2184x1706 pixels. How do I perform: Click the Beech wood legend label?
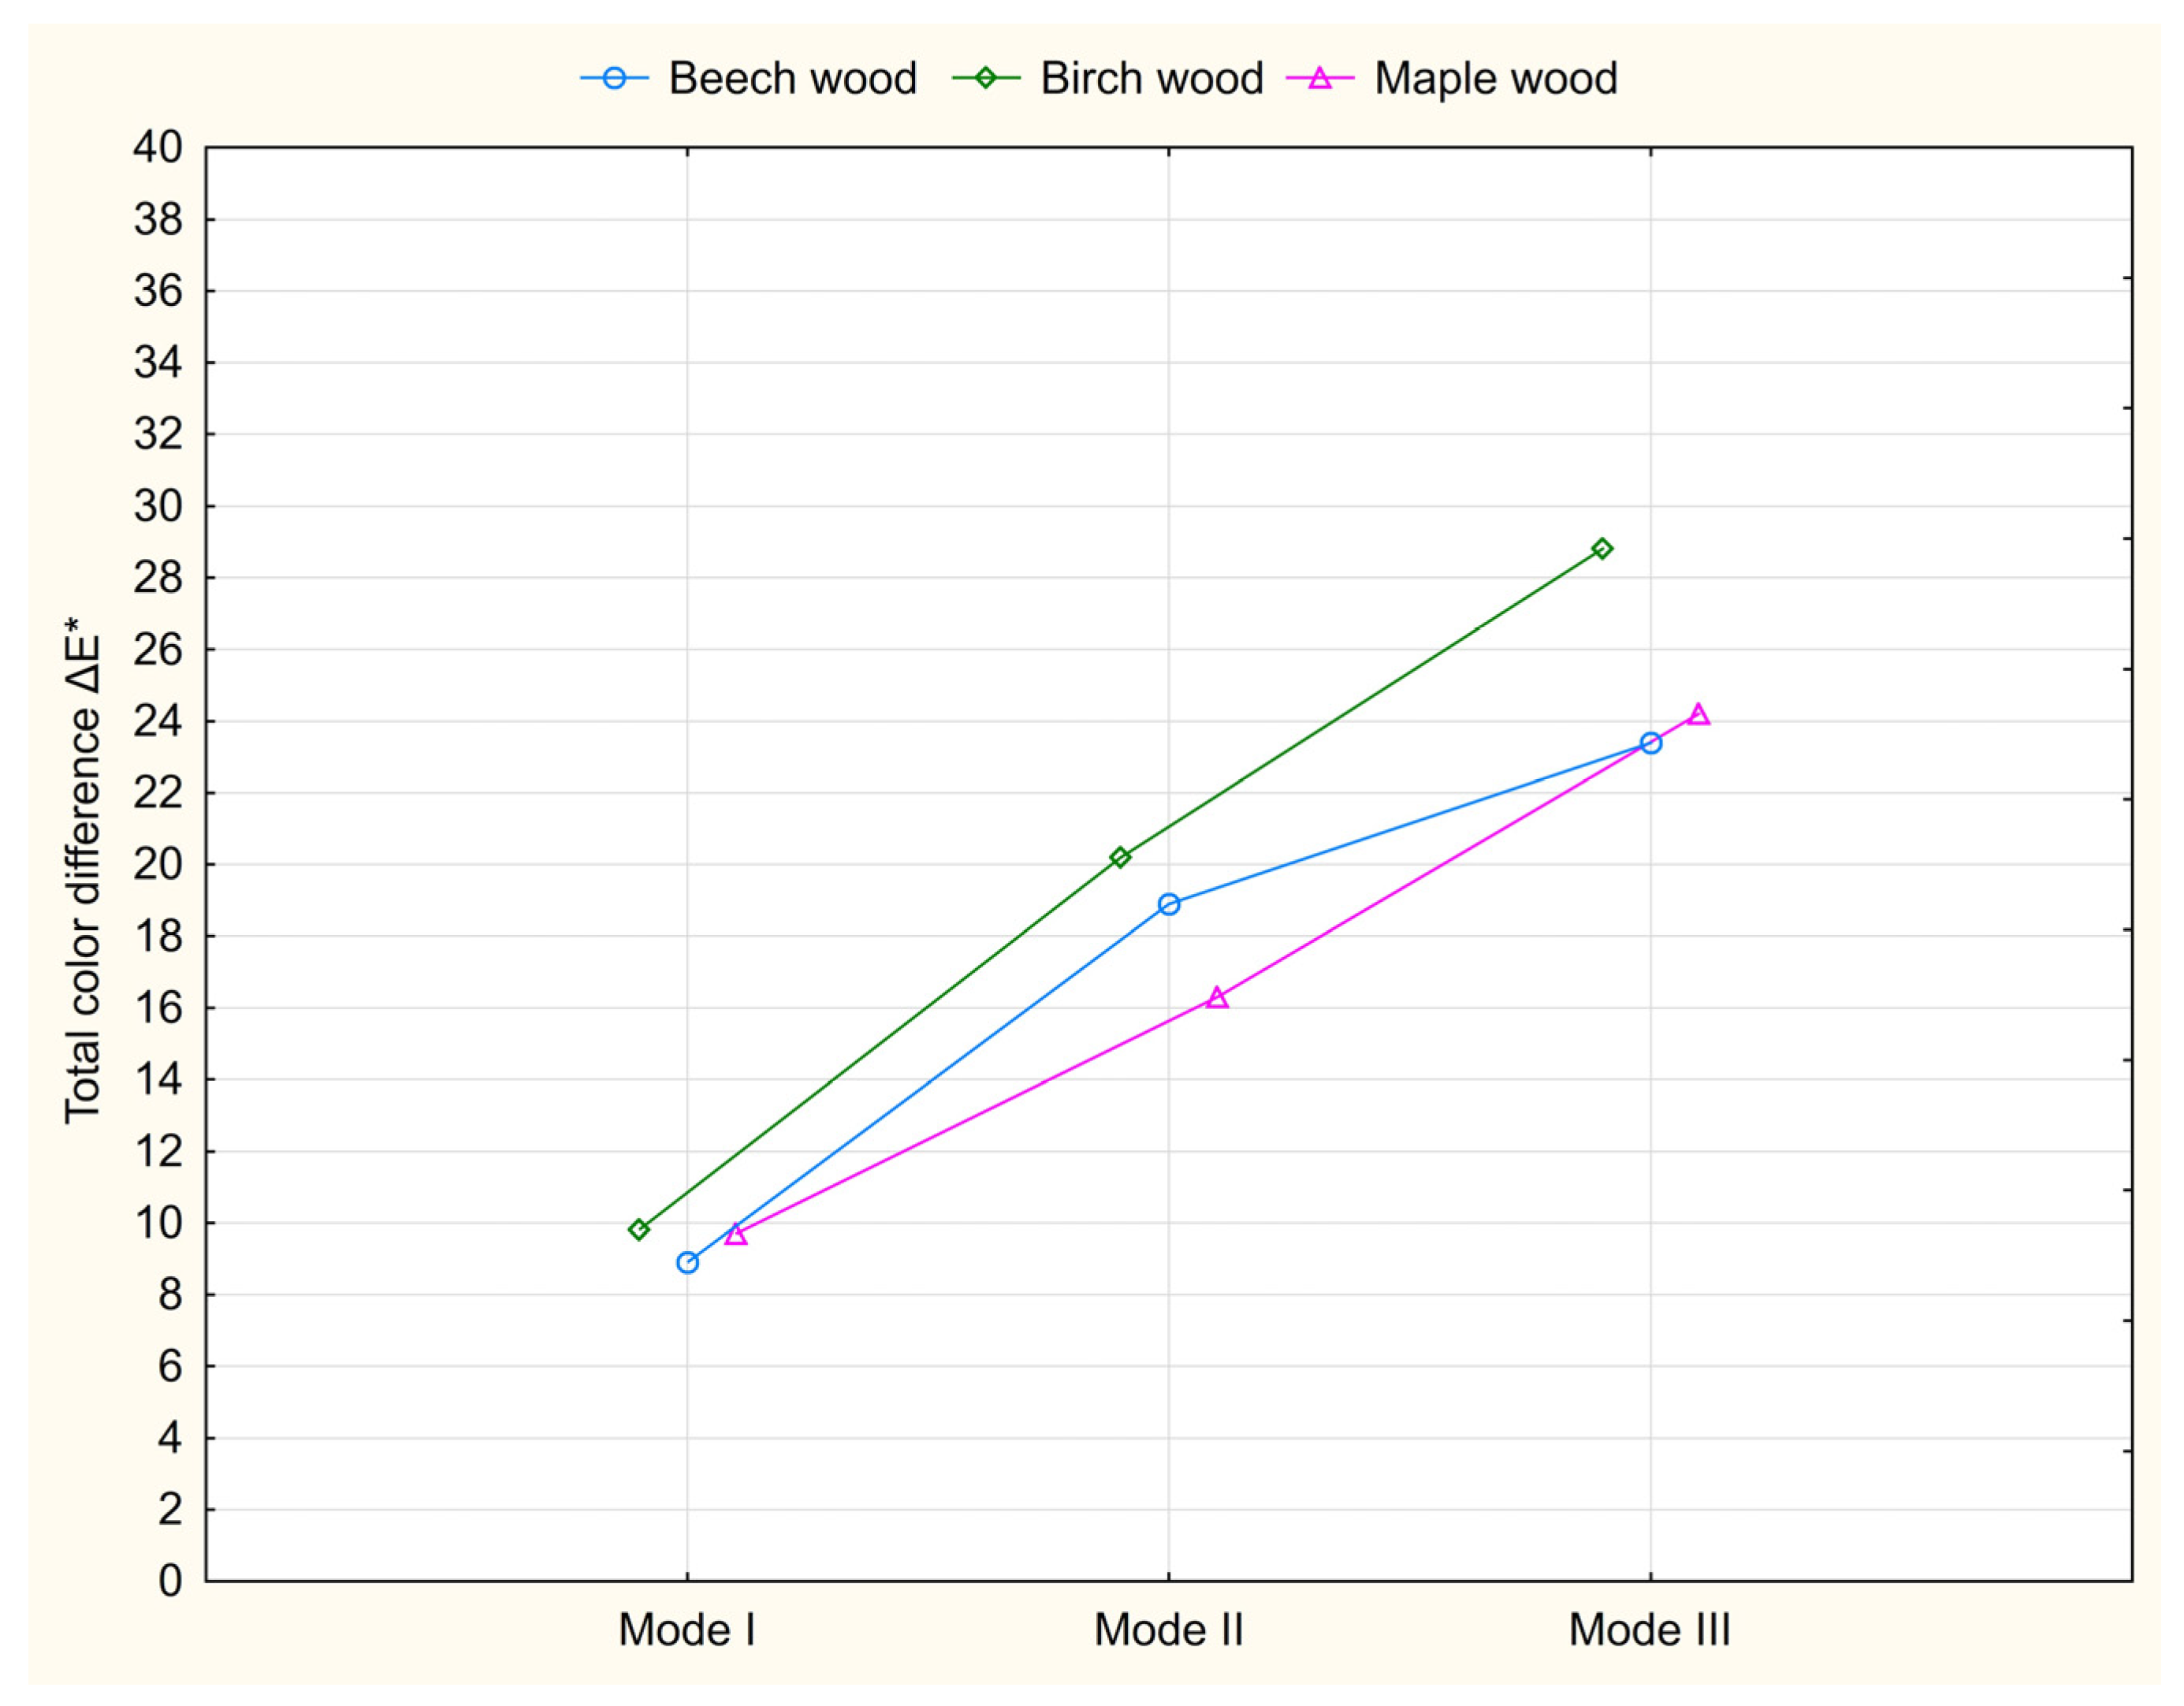[x=792, y=78]
